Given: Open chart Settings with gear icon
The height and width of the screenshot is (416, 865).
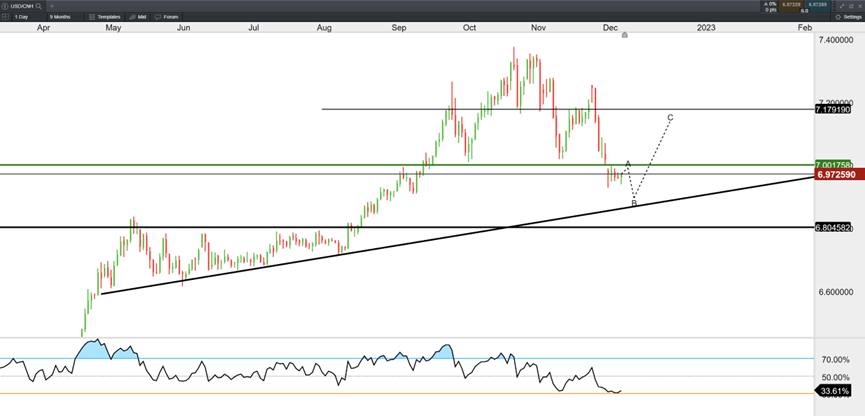Looking at the screenshot, I should click(x=848, y=17).
